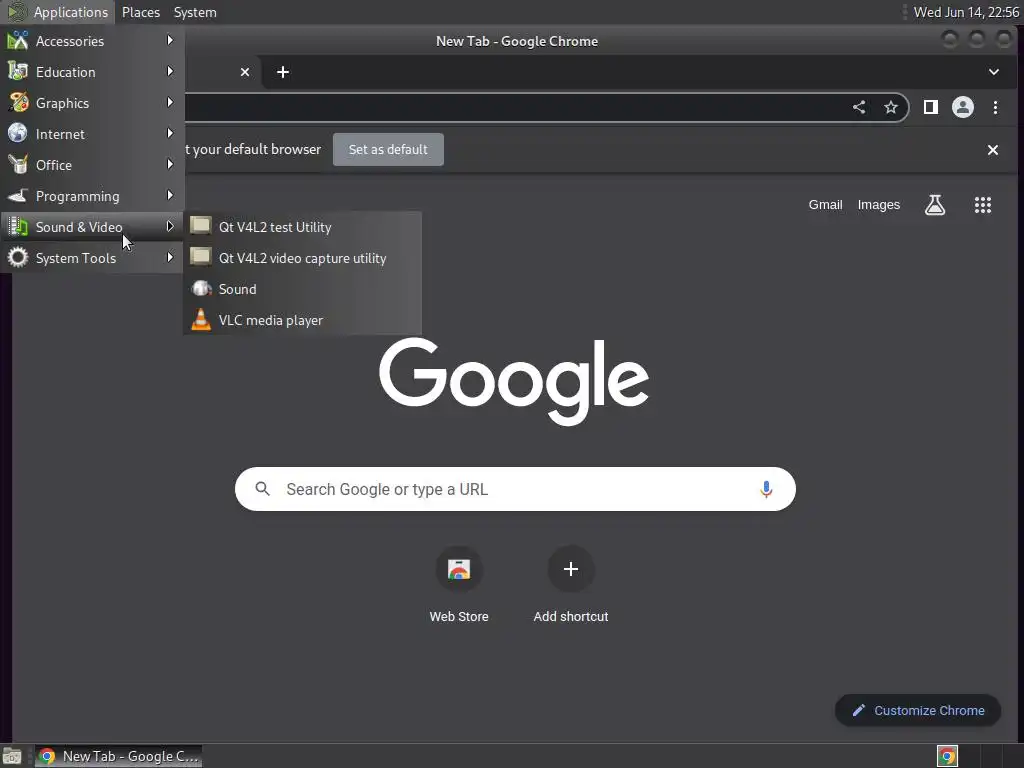
Task: Click the Internet globe icon
Action: pyautogui.click(x=18, y=133)
